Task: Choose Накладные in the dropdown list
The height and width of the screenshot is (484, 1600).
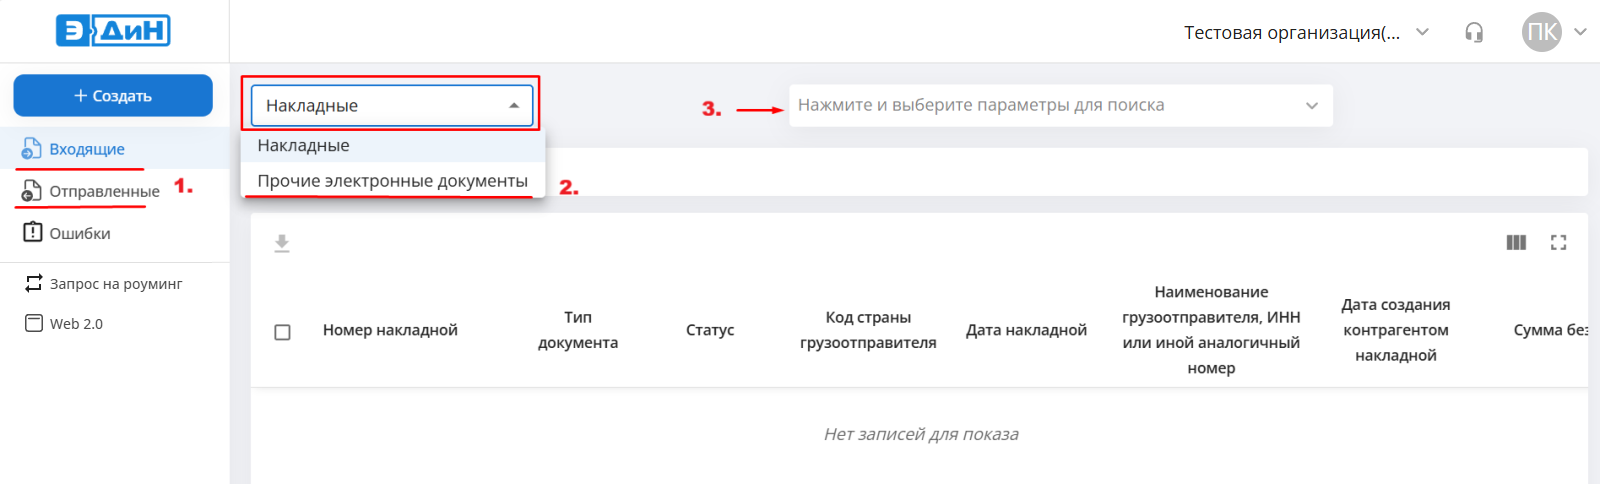Action: coord(304,146)
